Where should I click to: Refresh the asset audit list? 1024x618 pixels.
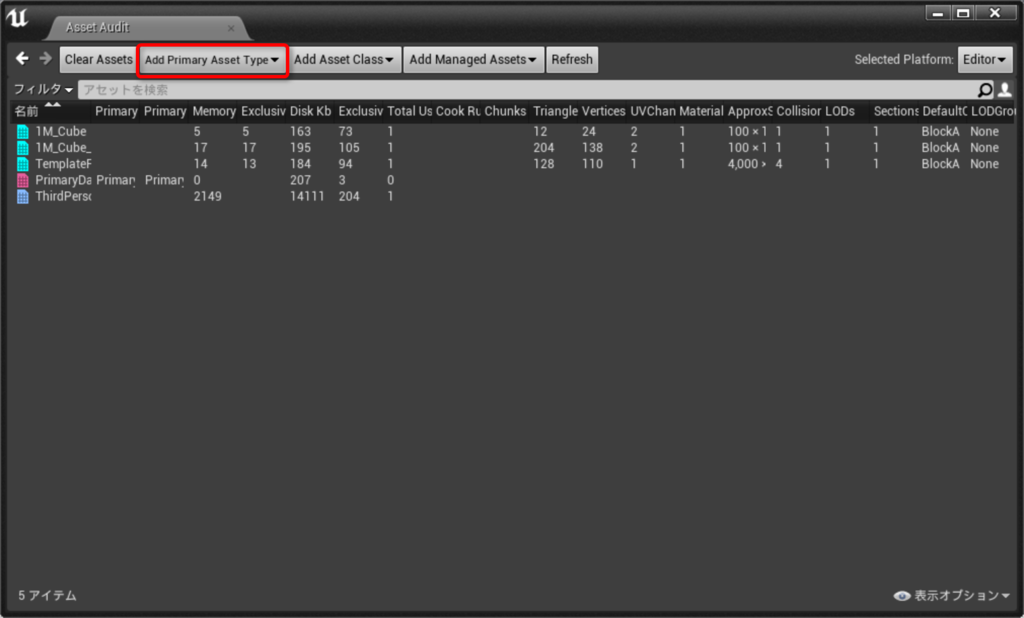[x=572, y=59]
